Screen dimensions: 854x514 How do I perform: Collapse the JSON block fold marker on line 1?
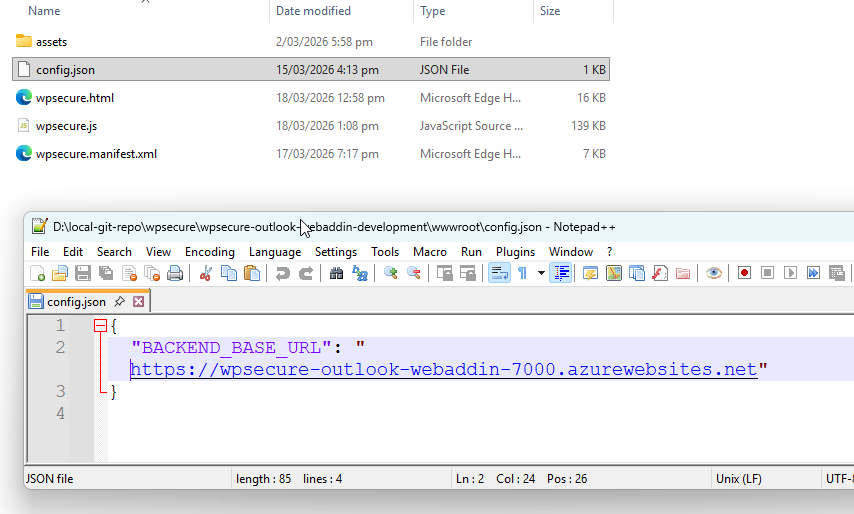pos(100,326)
